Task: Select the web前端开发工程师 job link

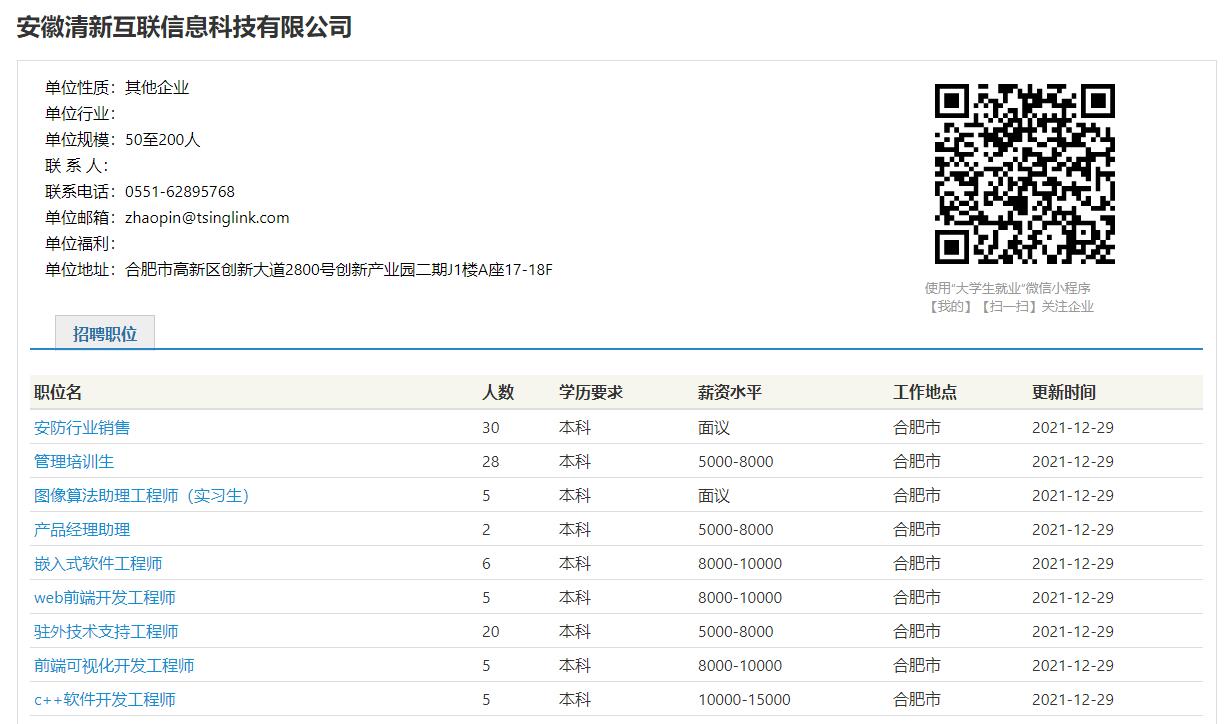Action: (x=105, y=598)
